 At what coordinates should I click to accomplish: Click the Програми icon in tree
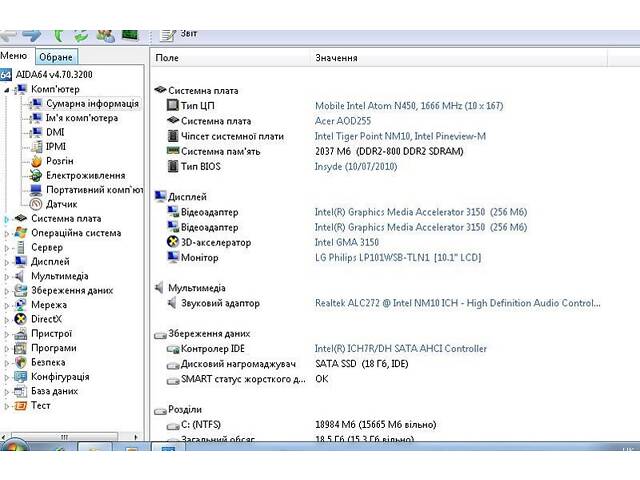20,348
